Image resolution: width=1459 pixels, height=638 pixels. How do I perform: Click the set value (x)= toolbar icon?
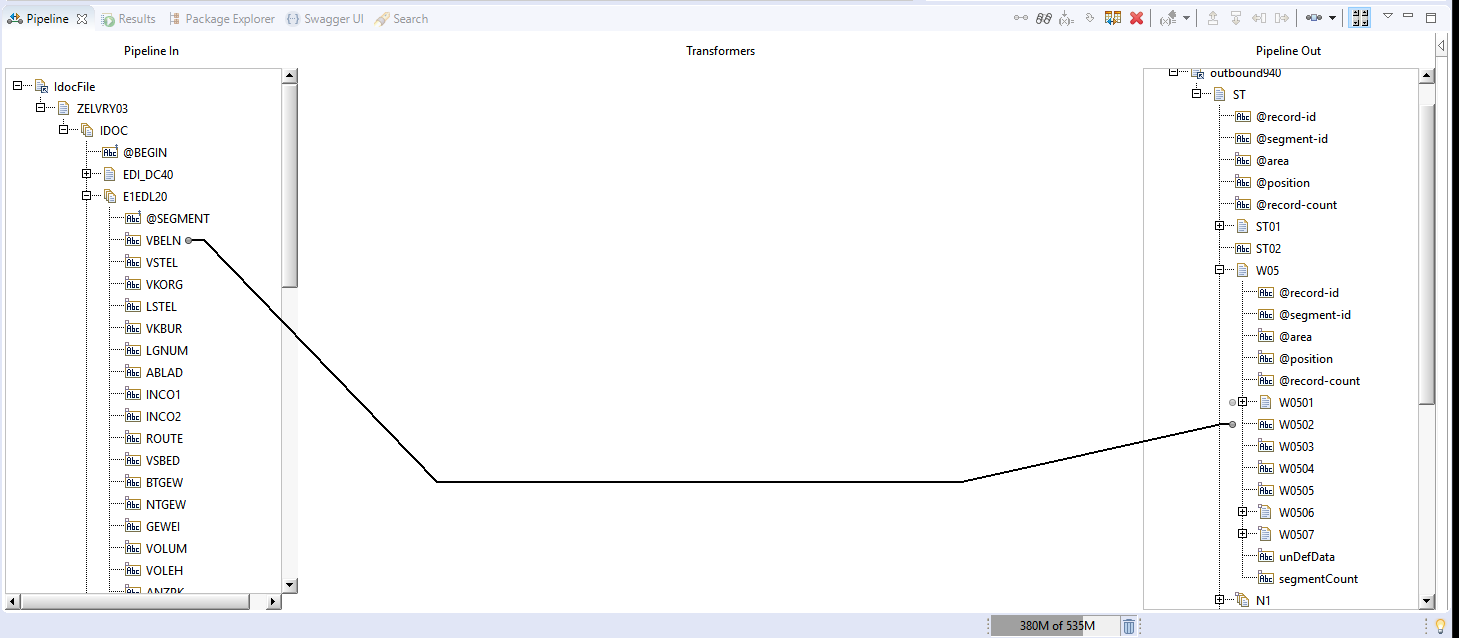(1066, 18)
